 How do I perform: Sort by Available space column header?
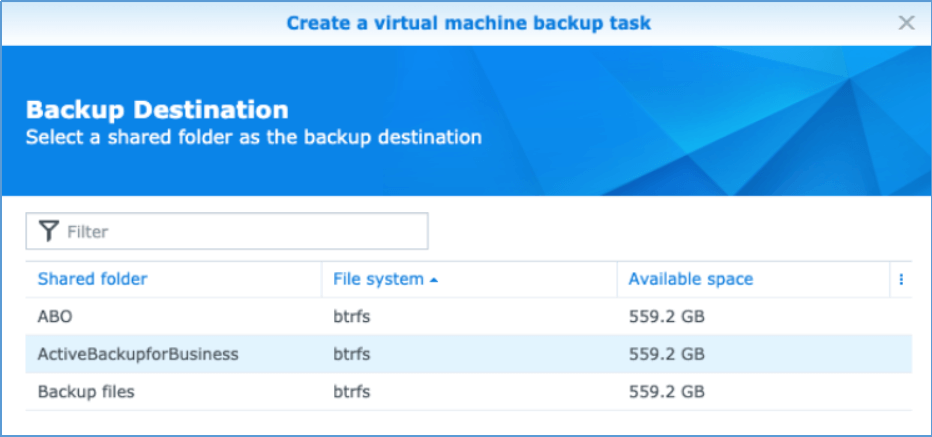pyautogui.click(x=690, y=279)
